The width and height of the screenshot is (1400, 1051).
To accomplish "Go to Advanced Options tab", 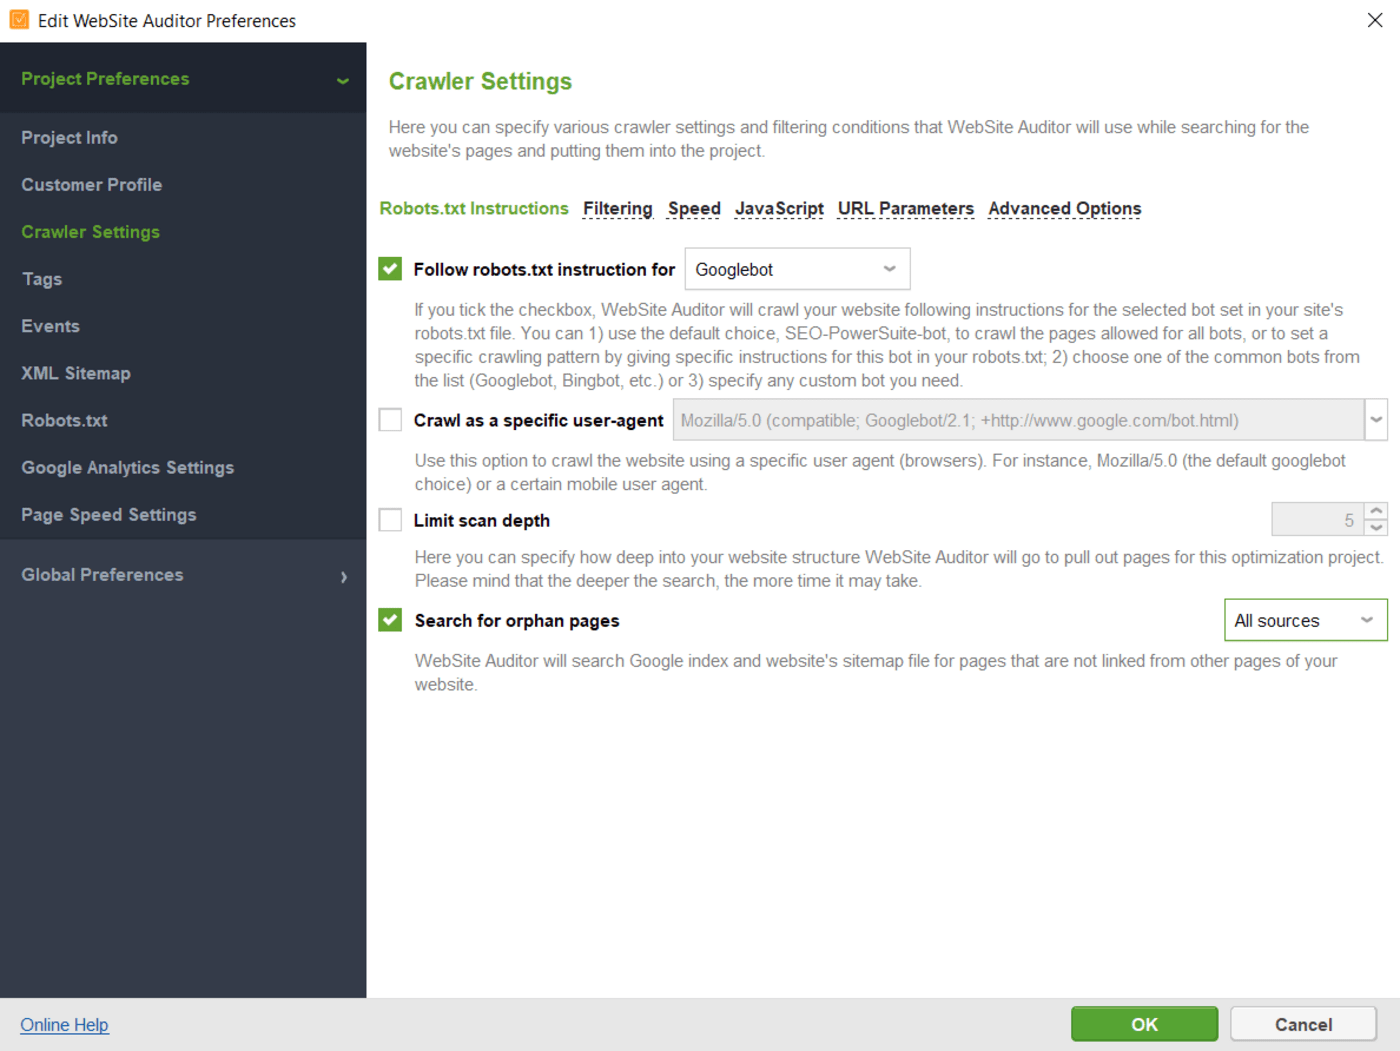I will tap(1064, 208).
